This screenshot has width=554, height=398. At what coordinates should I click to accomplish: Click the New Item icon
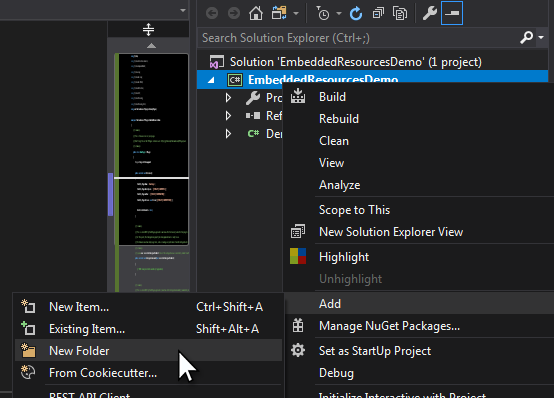tap(28, 306)
